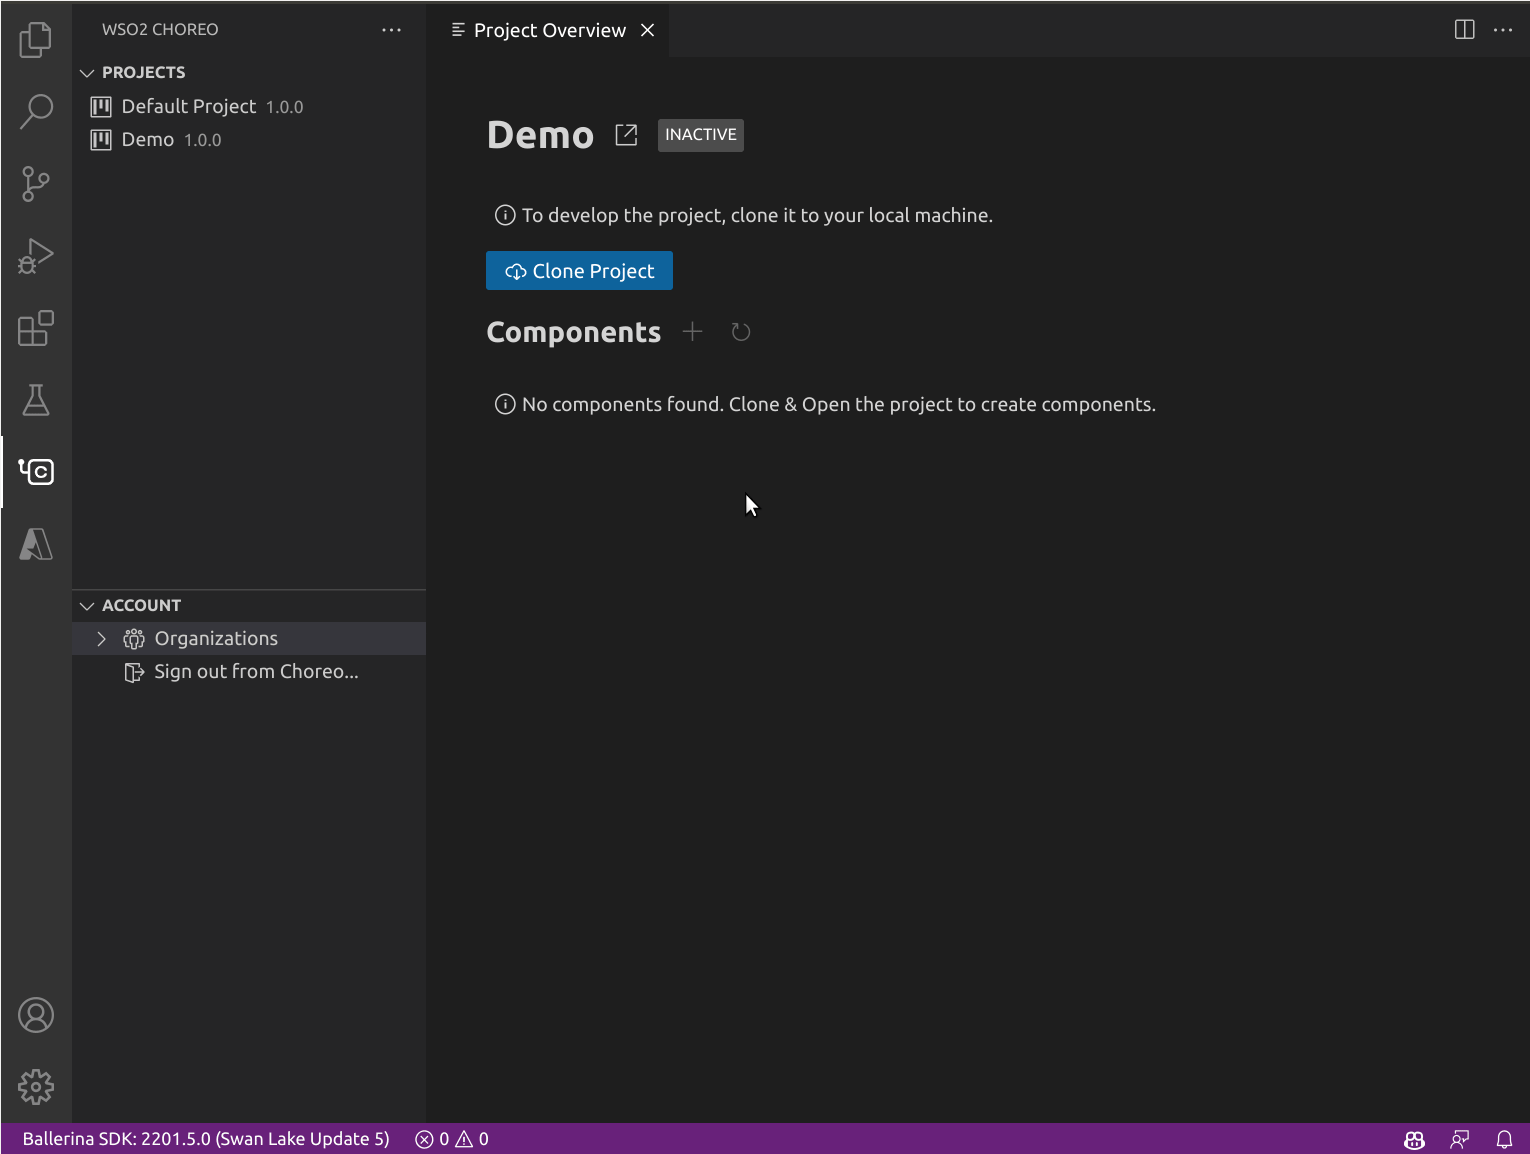The width and height of the screenshot is (1530, 1154).
Task: Open Source Control view
Action: 36,184
